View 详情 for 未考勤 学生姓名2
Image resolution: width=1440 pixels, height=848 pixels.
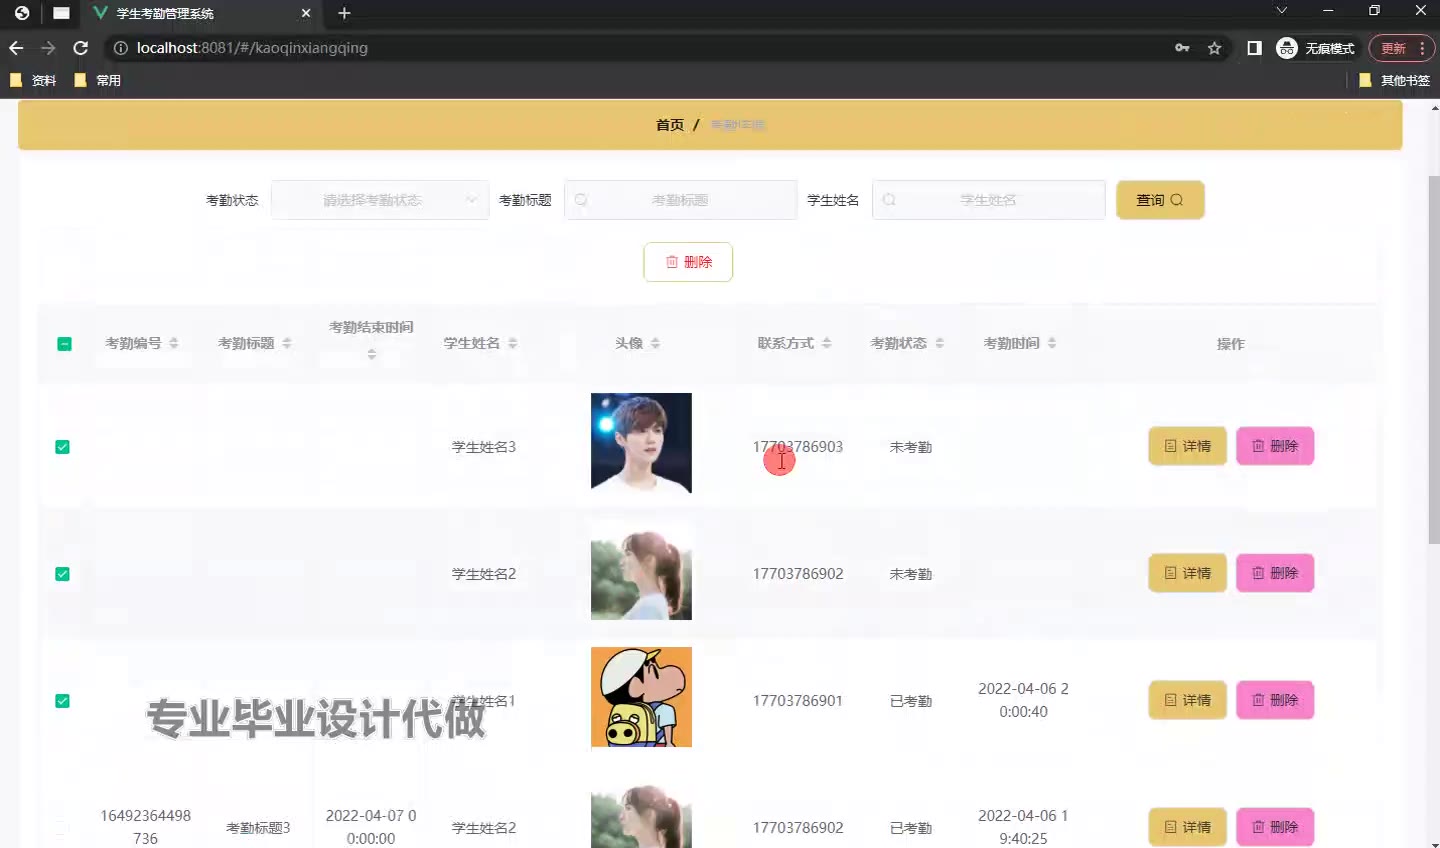(1187, 573)
